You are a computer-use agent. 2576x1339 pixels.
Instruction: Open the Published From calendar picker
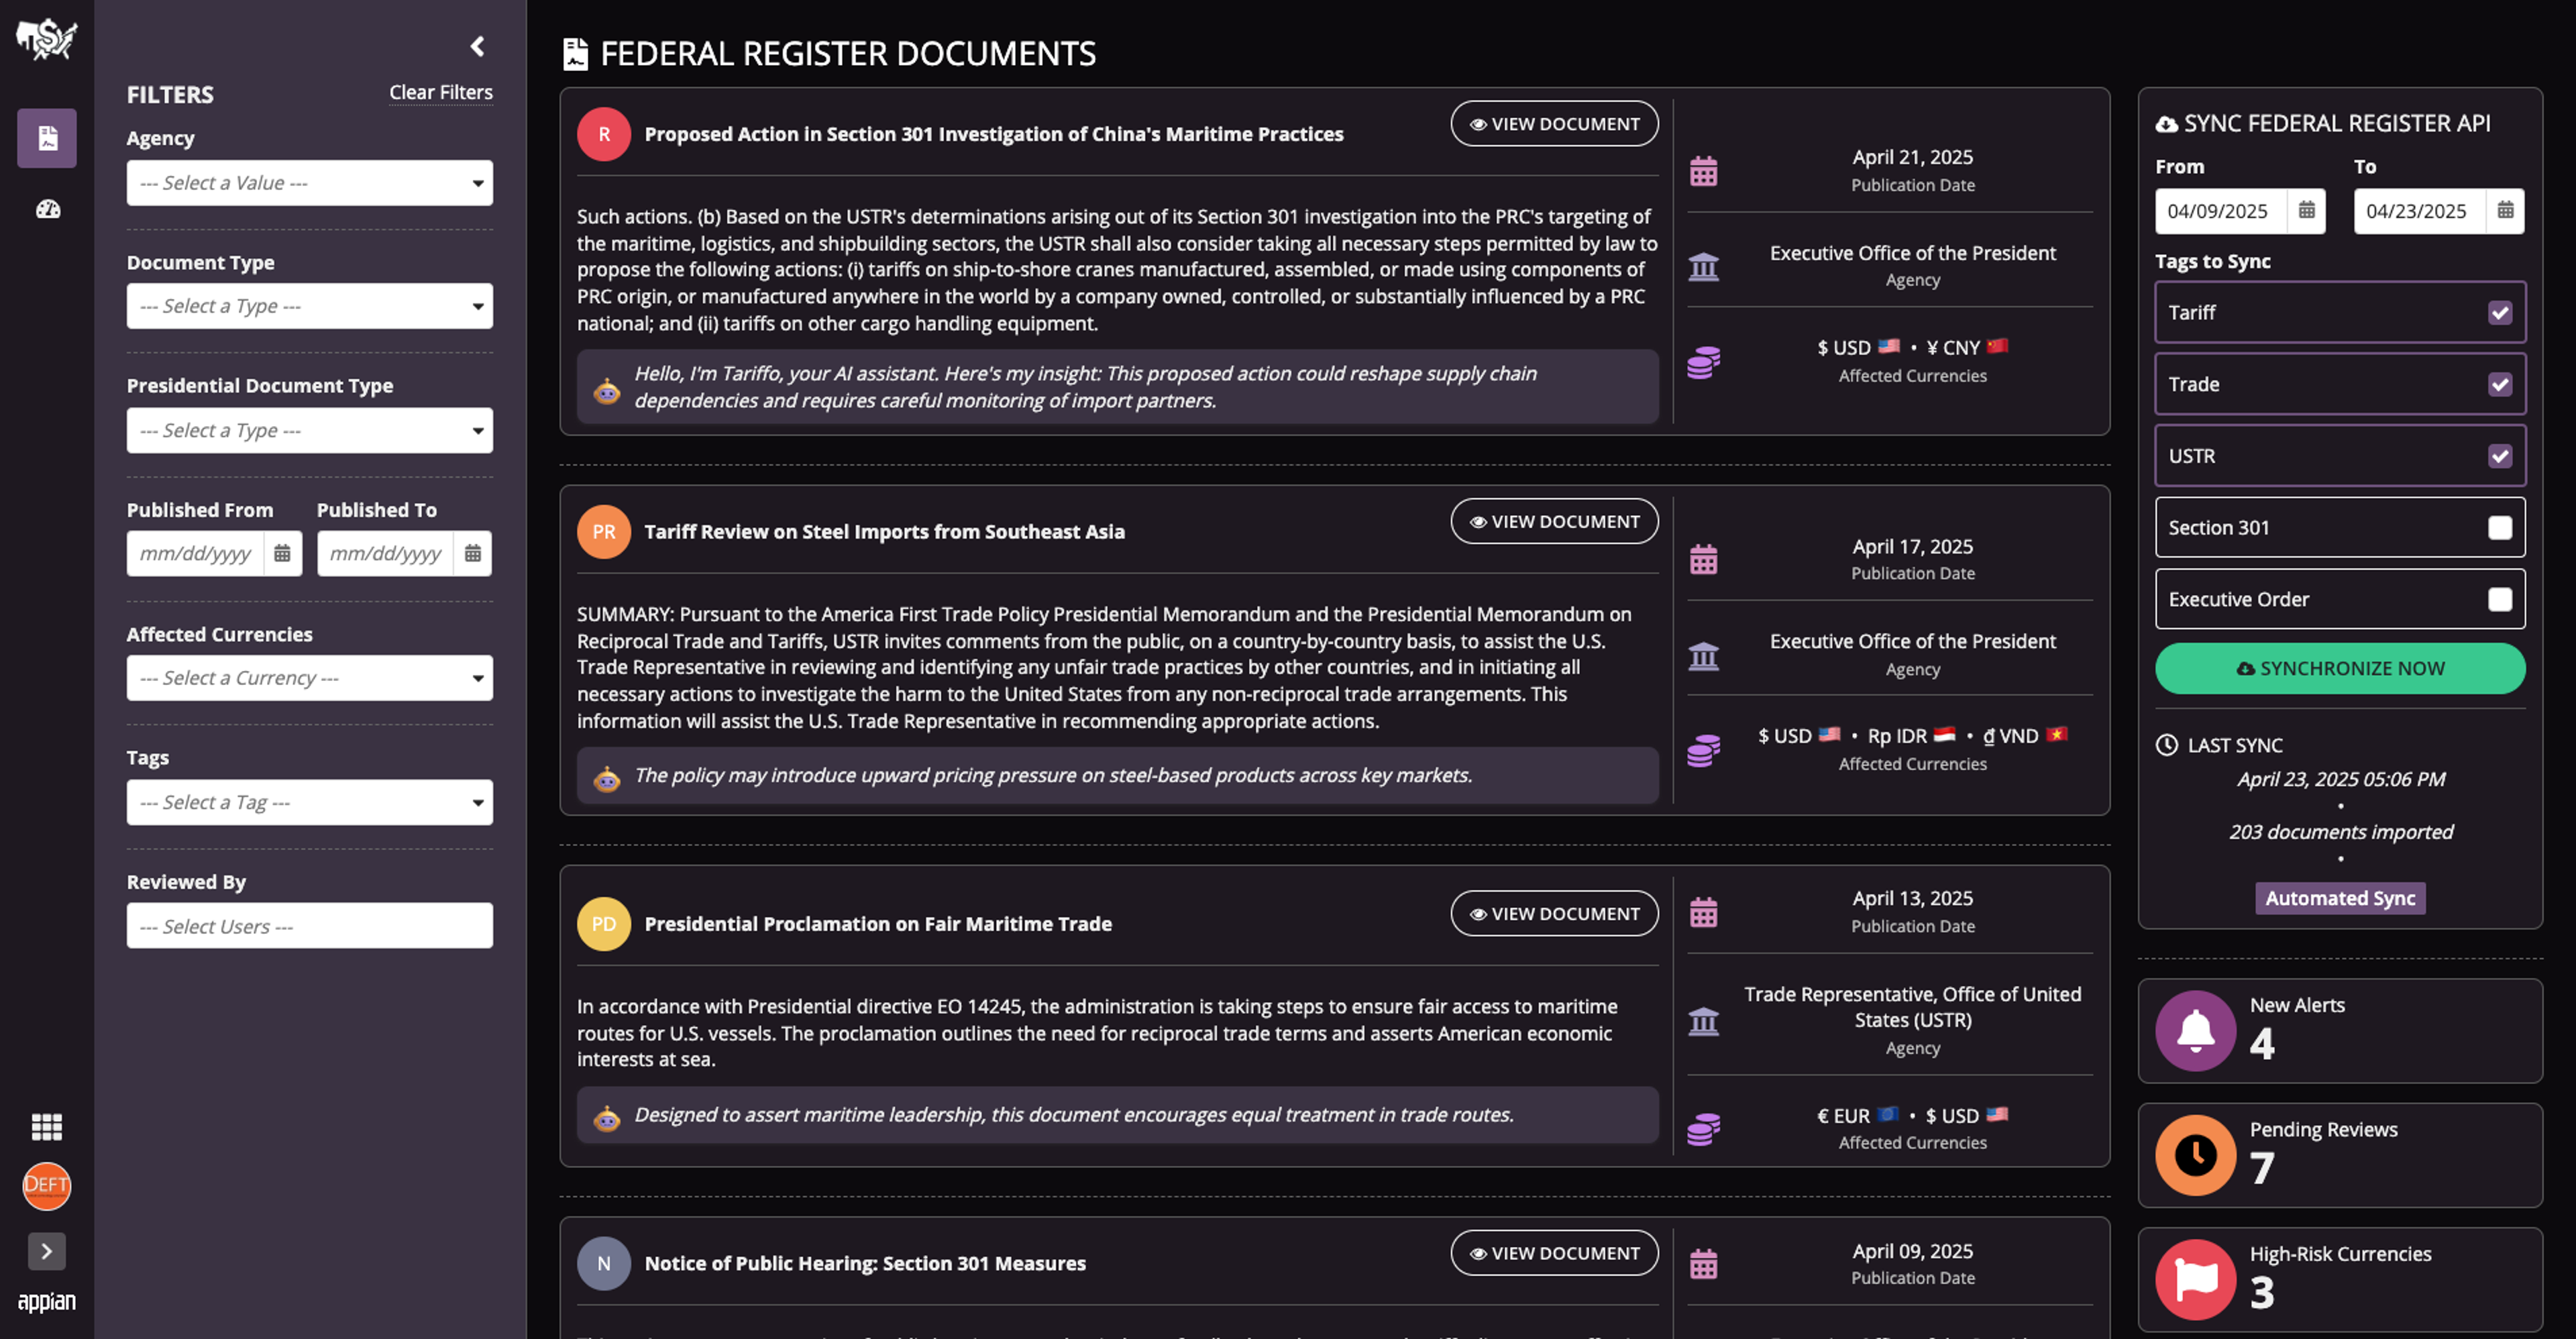pos(282,553)
